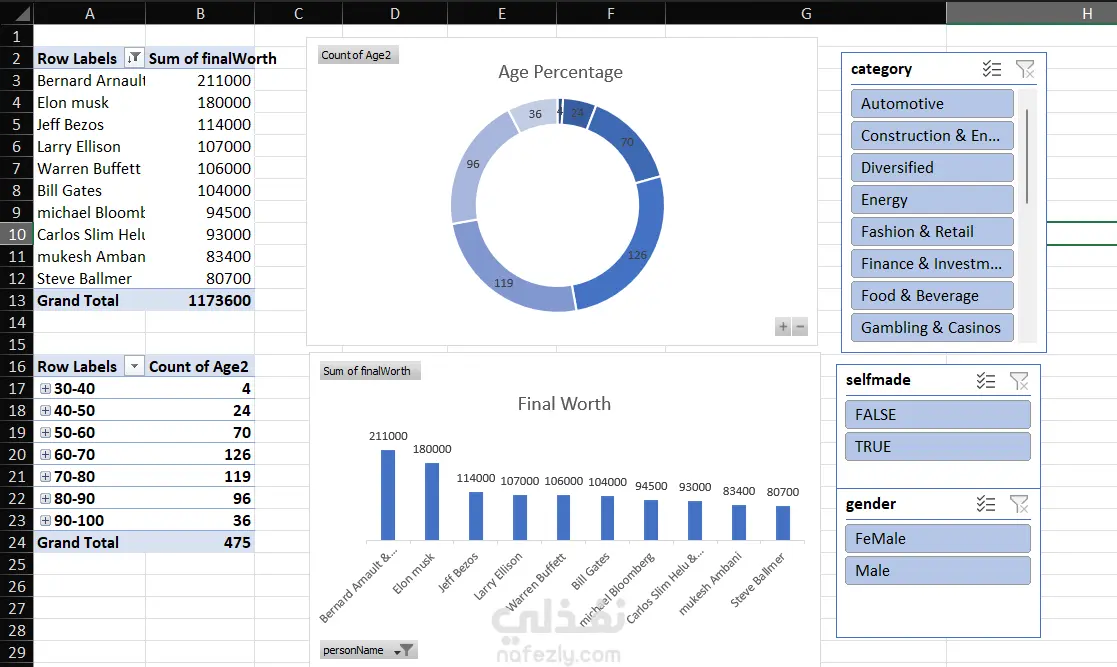
Task: Filter by Food & Beverage category
Action: pos(932,296)
